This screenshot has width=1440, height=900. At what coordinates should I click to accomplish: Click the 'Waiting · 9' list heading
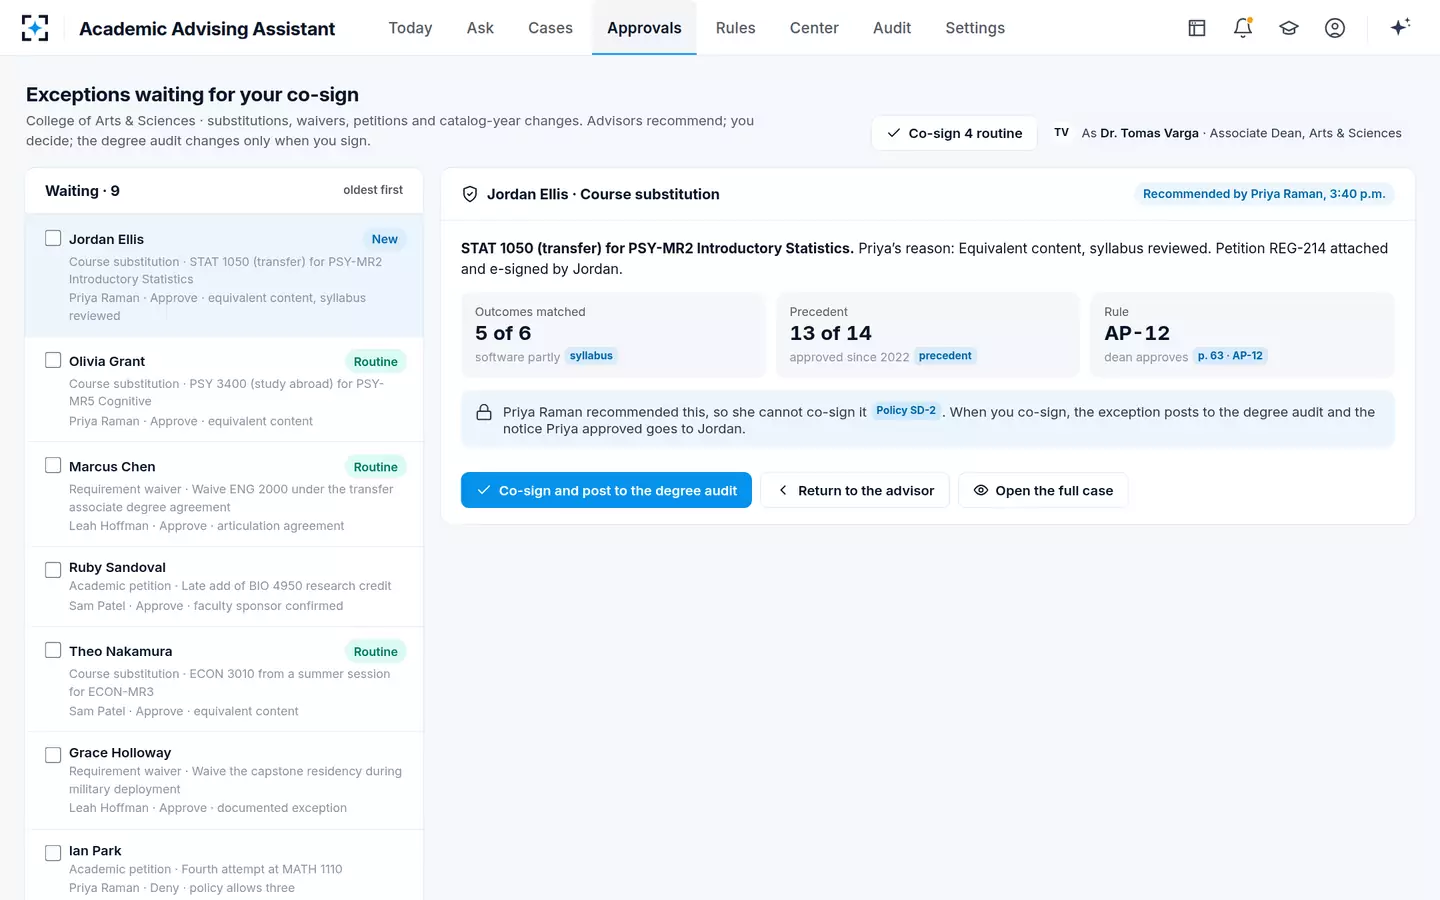(82, 191)
